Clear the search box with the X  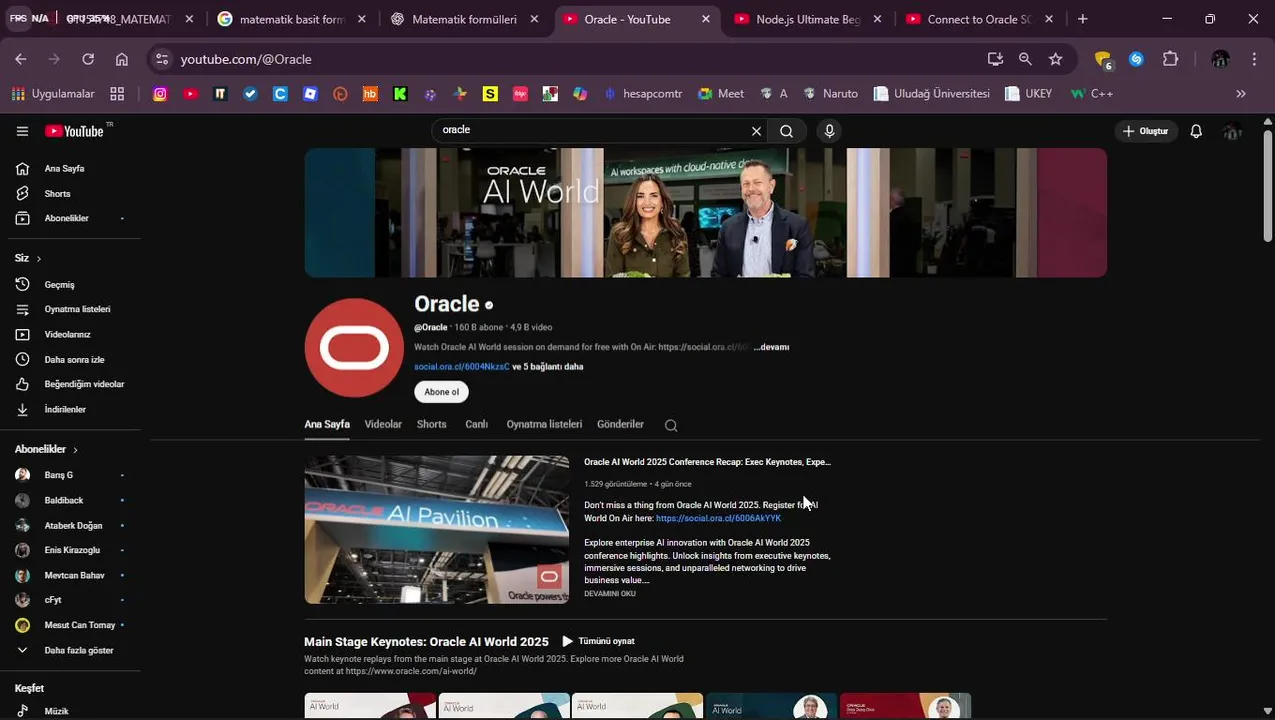(x=756, y=131)
